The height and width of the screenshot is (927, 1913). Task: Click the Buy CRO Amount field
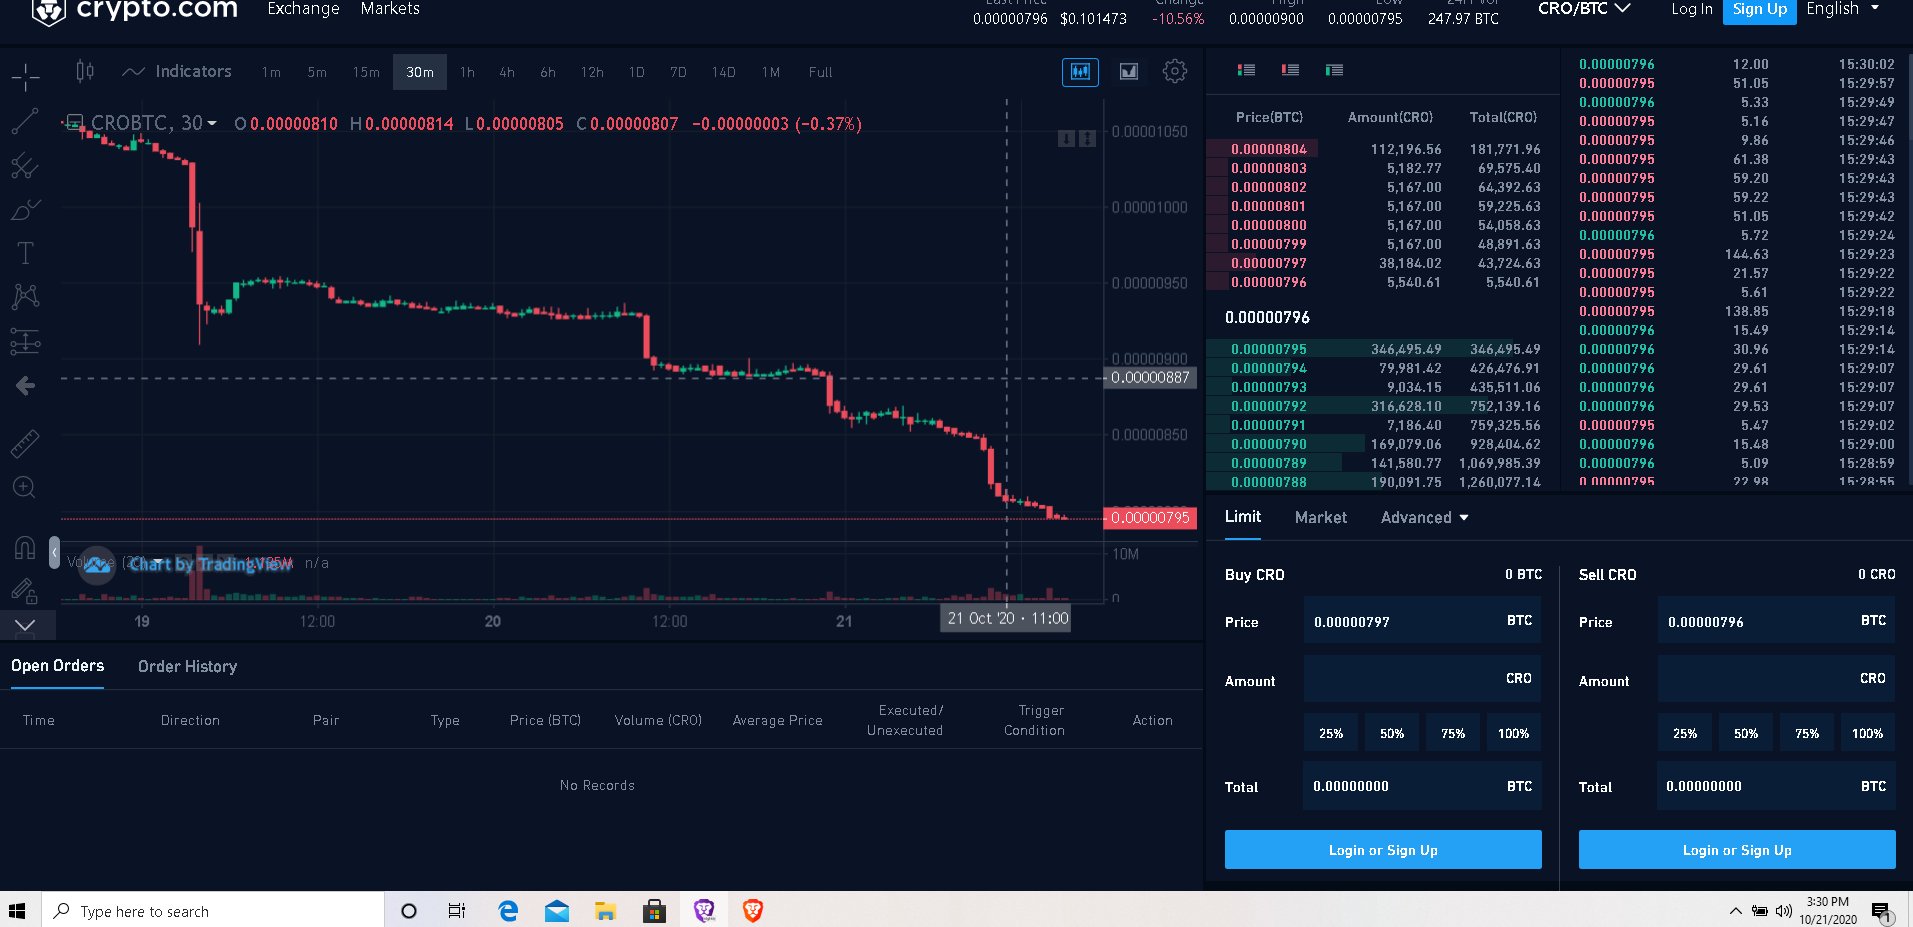click(1422, 679)
